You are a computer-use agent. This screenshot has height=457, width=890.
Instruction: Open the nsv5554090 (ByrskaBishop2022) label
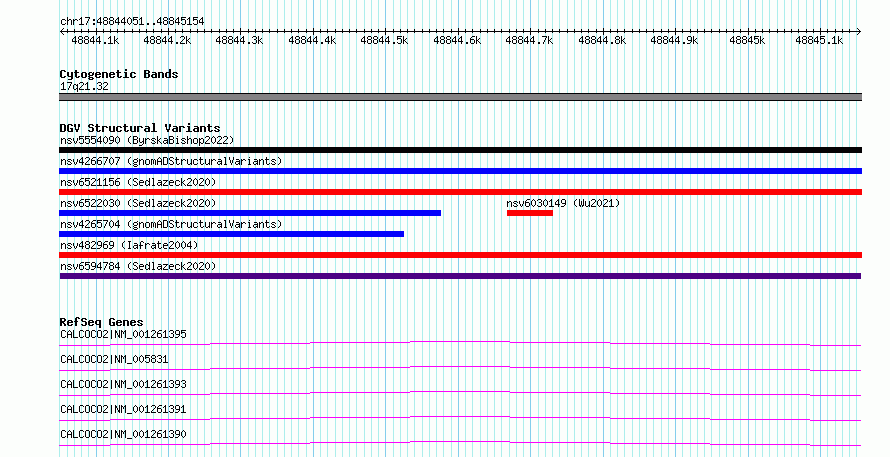click(x=147, y=140)
